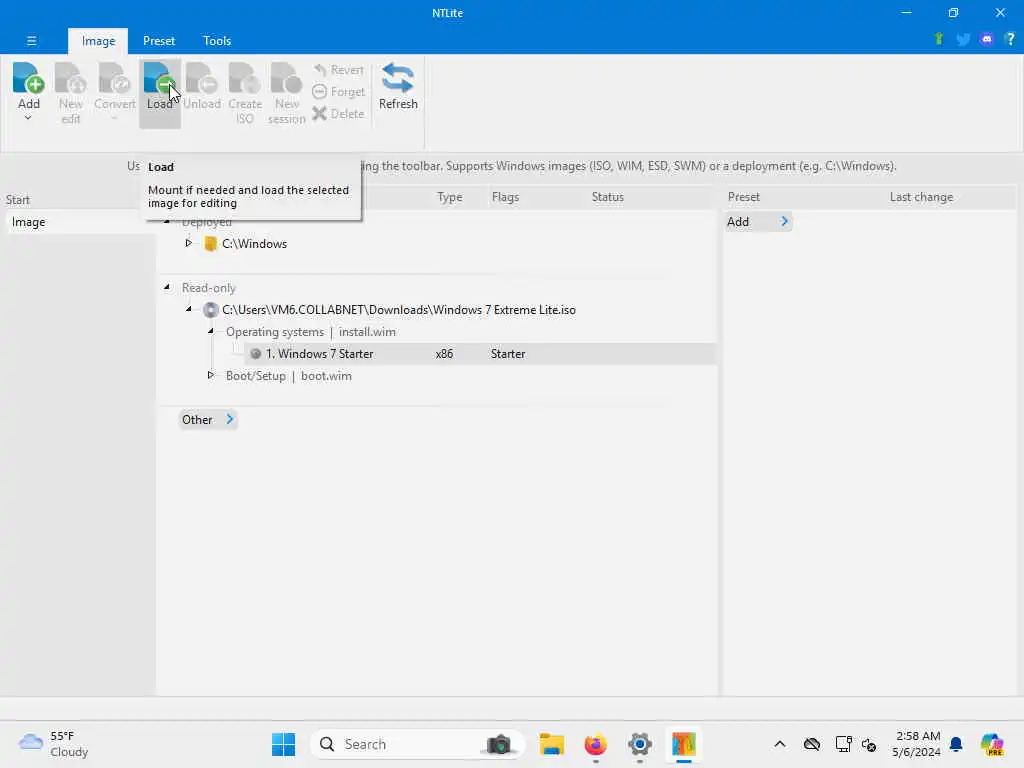This screenshot has height=768, width=1024.
Task: Click the Type column header
Action: (449, 197)
